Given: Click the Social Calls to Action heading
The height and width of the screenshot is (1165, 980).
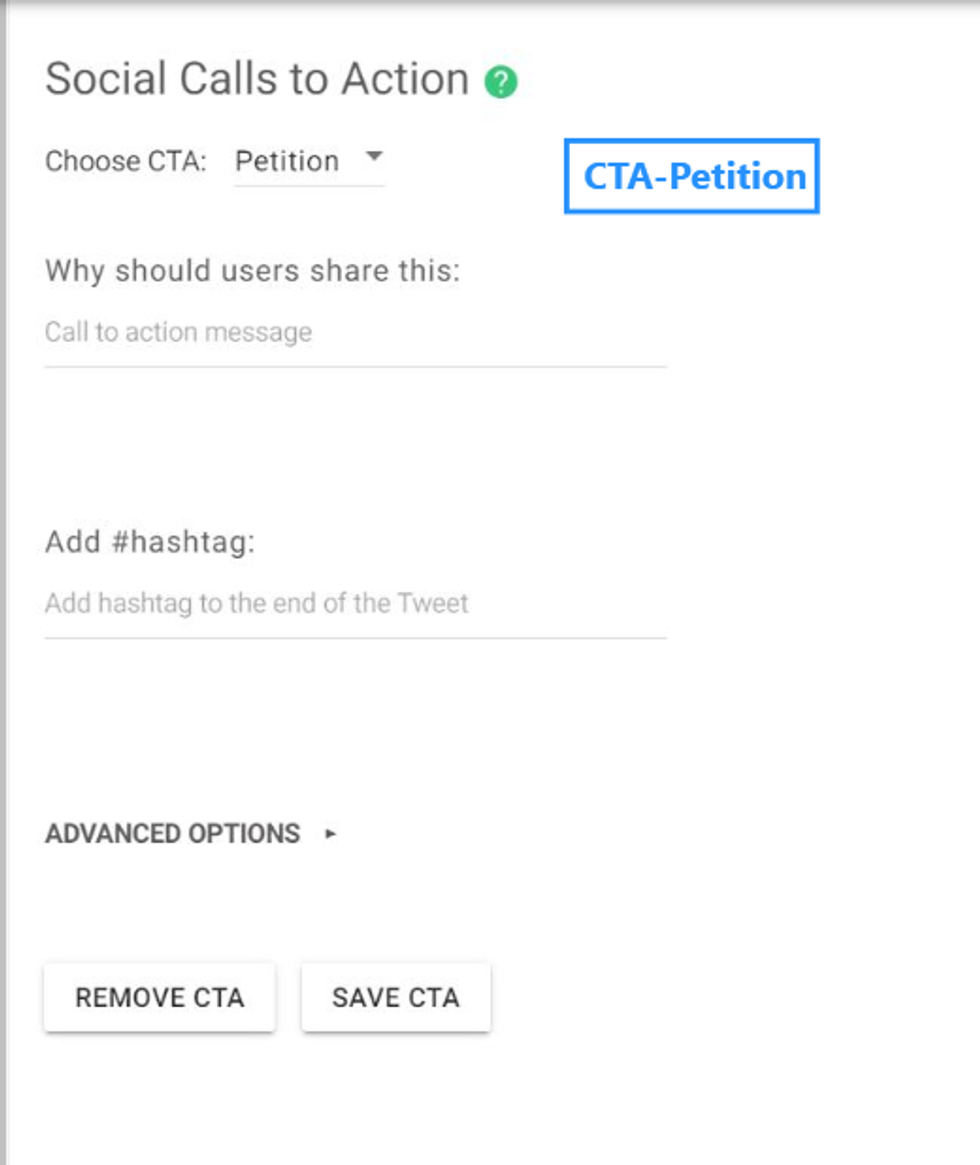Looking at the screenshot, I should (257, 79).
